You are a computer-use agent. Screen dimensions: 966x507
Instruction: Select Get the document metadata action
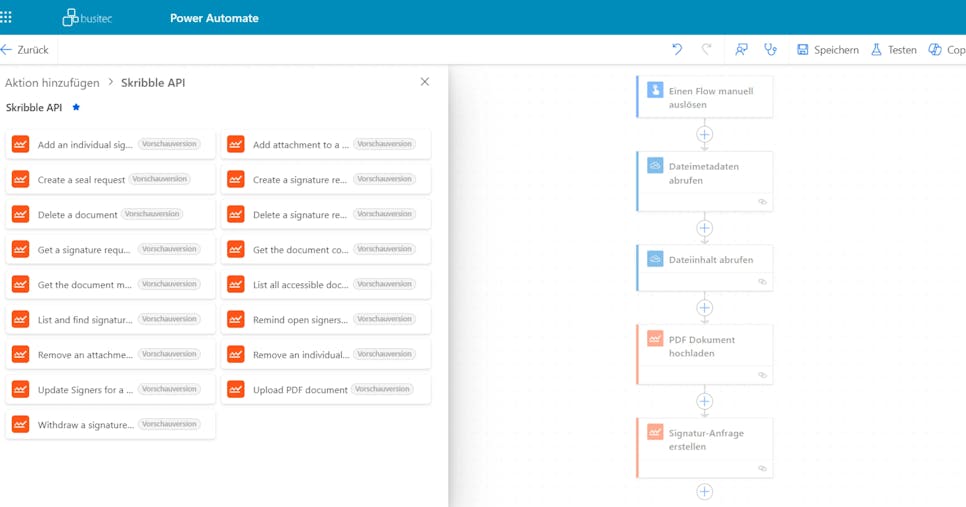[111, 285]
